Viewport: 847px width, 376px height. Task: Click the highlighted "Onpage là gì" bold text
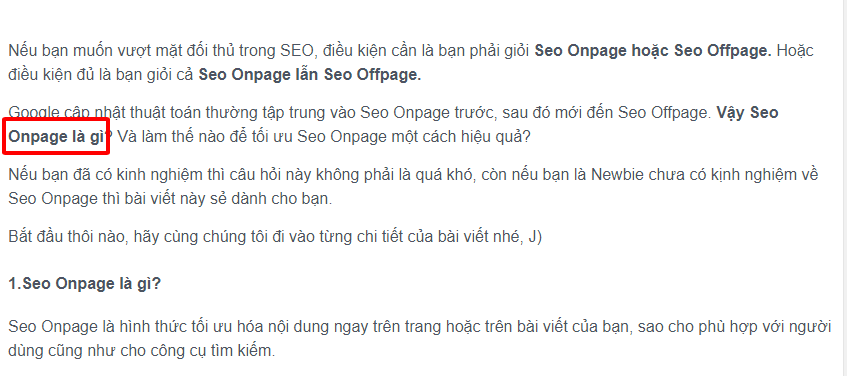click(x=57, y=137)
